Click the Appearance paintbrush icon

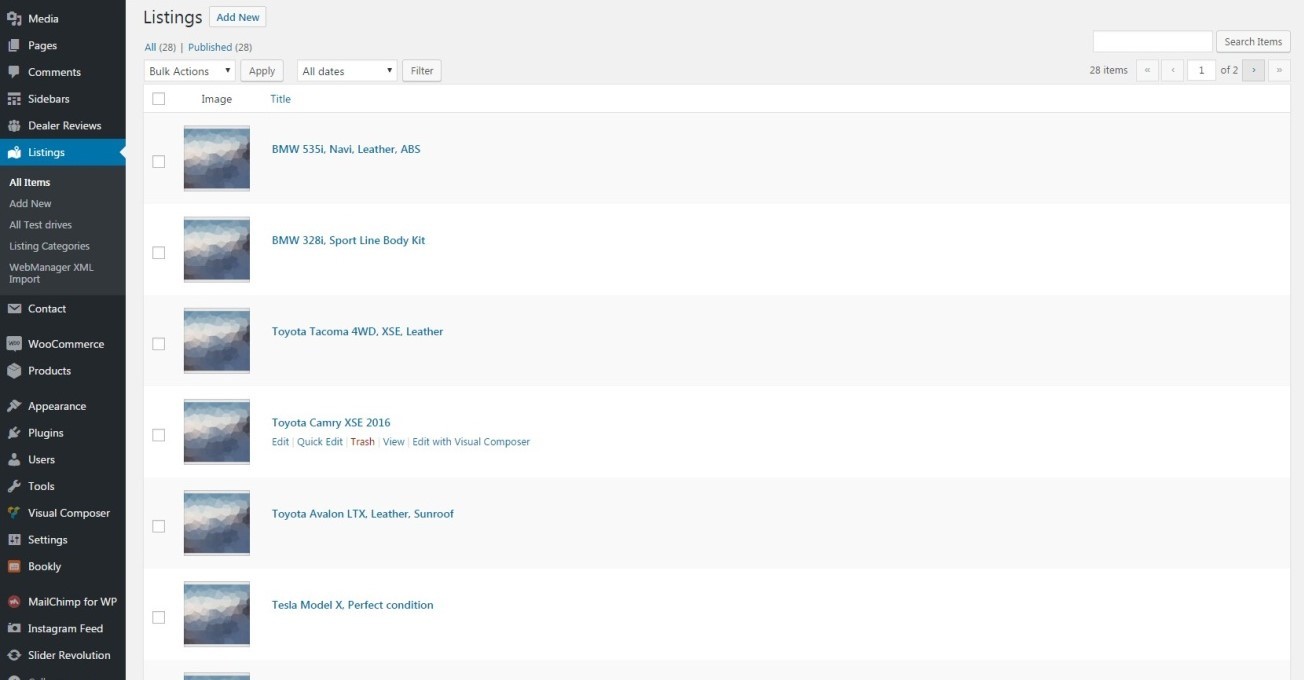[14, 406]
